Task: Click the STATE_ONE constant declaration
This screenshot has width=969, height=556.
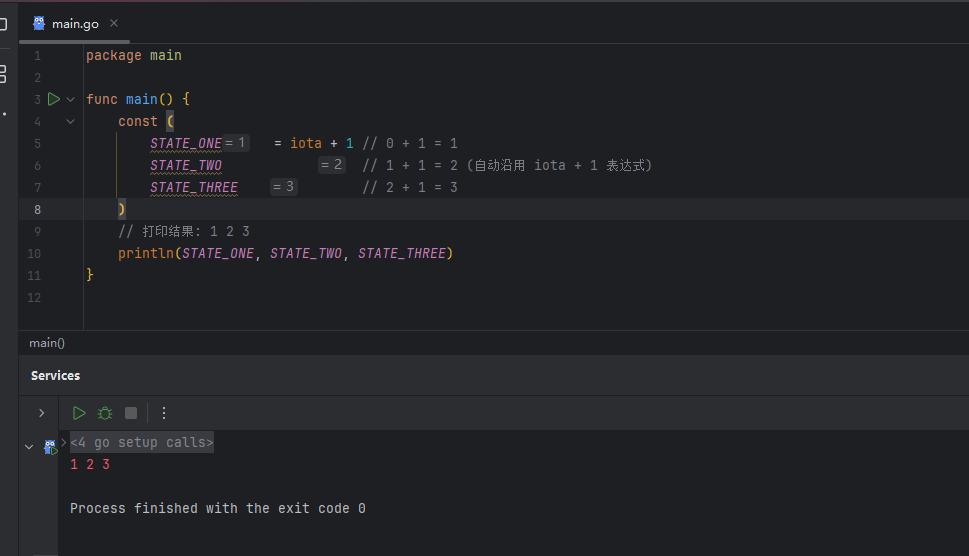Action: 186,143
